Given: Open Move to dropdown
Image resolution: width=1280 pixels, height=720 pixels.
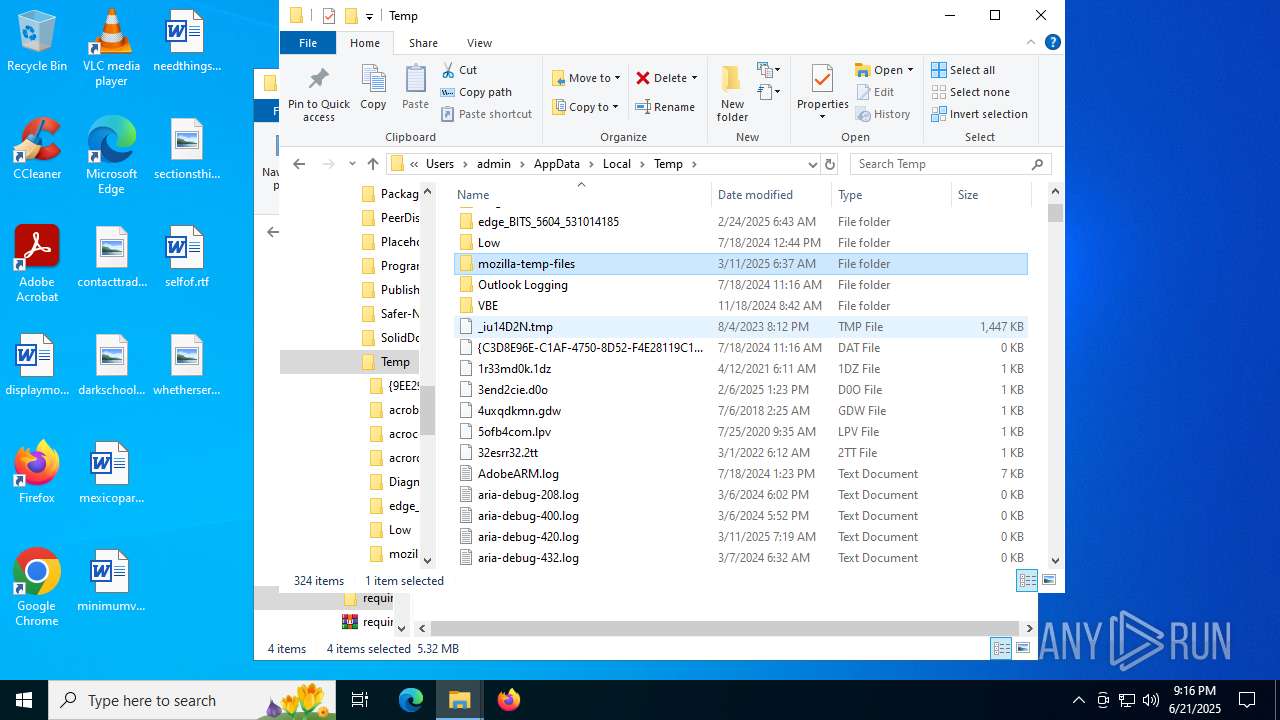Looking at the screenshot, I should (x=587, y=78).
